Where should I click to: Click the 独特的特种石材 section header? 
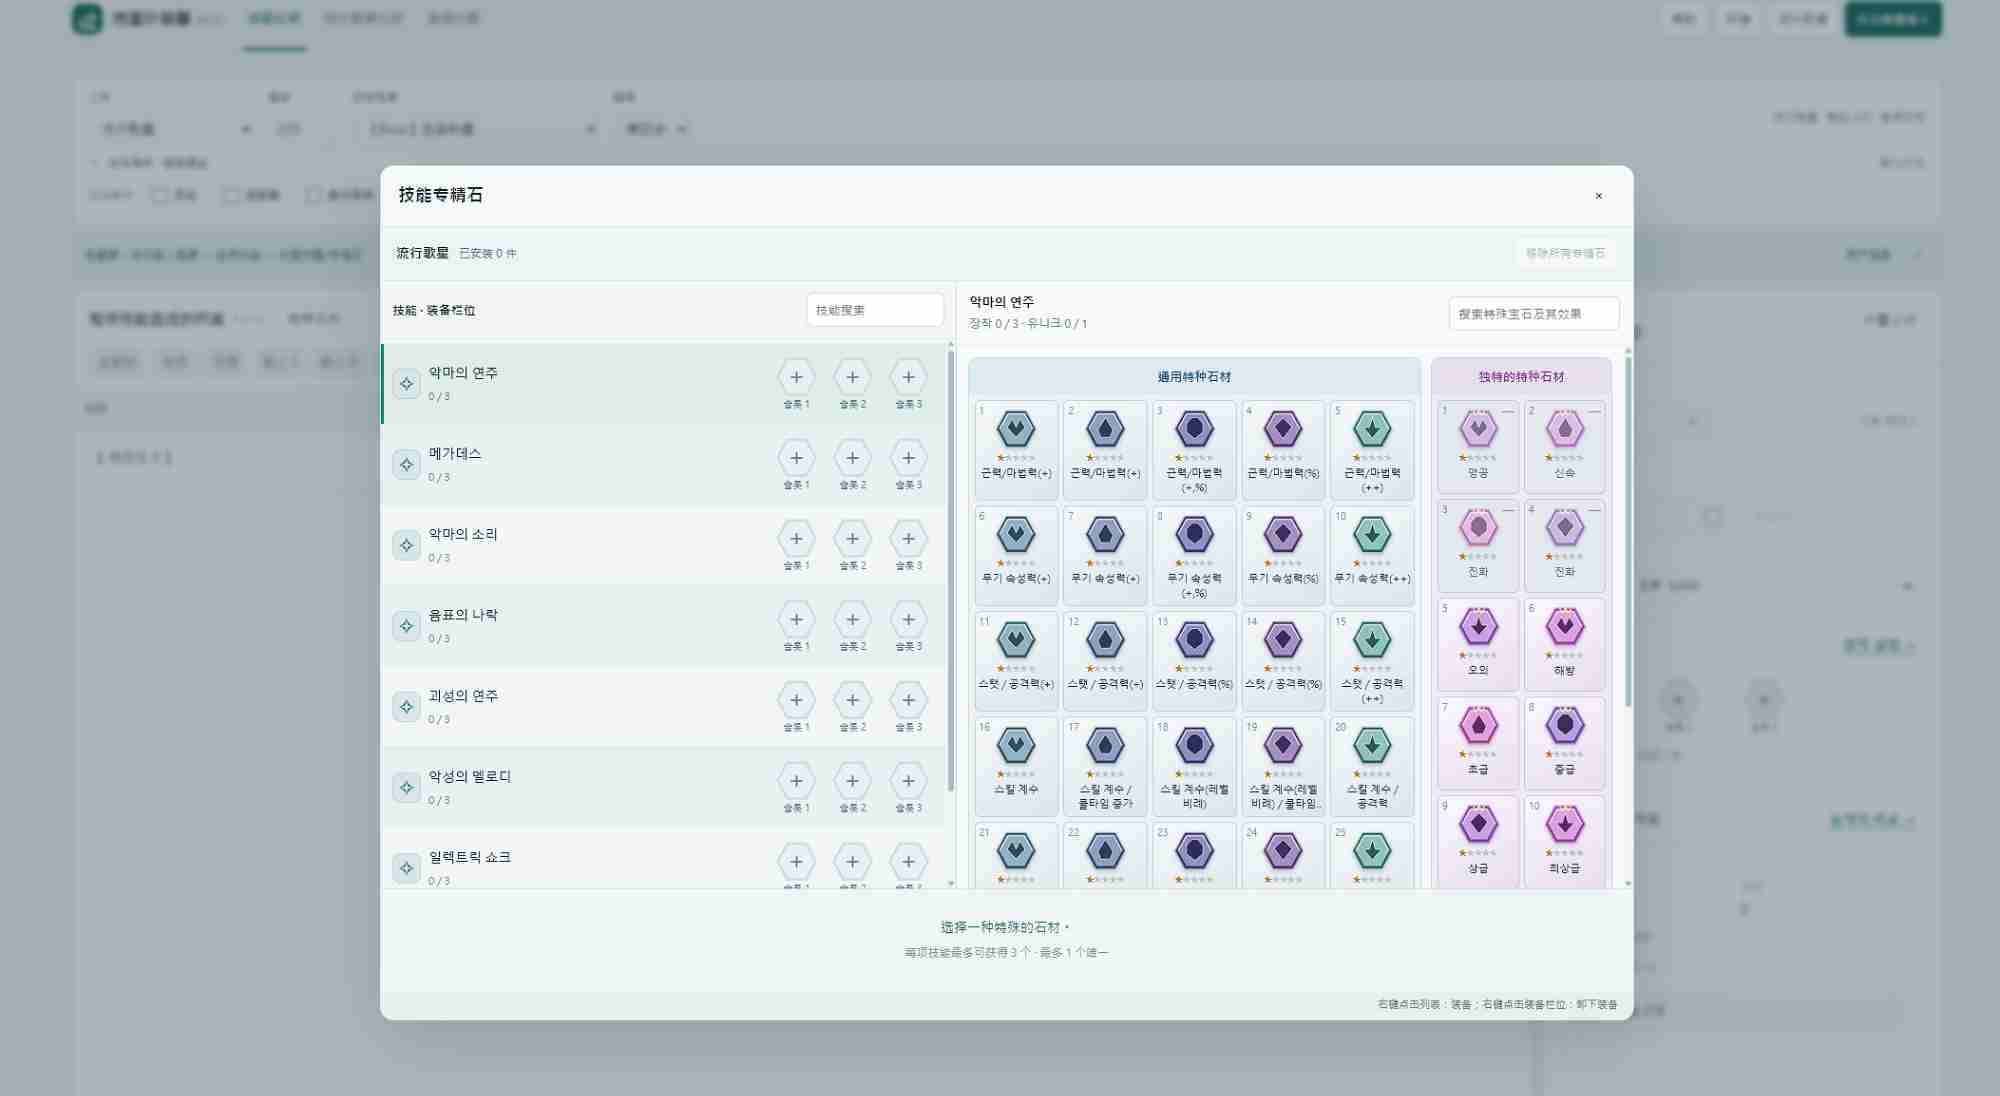[x=1521, y=377]
